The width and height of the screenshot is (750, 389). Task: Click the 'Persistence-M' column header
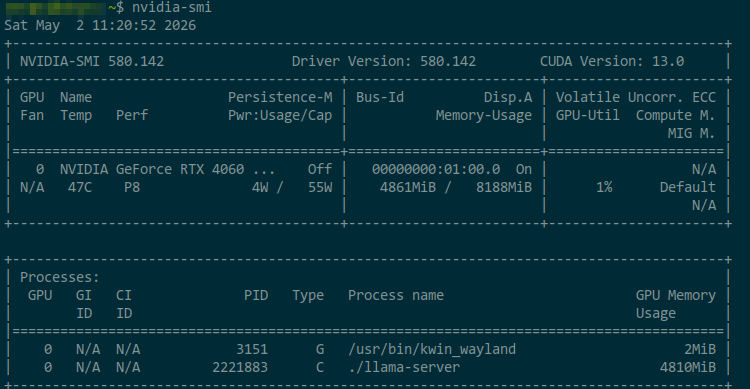pos(280,98)
